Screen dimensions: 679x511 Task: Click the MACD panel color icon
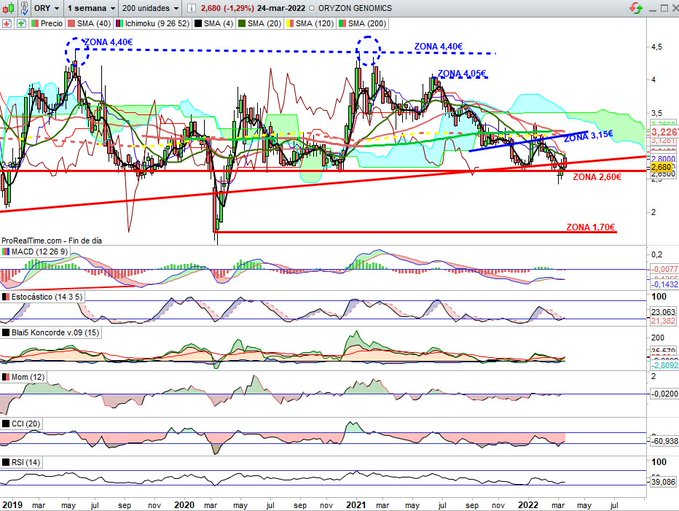point(6,252)
